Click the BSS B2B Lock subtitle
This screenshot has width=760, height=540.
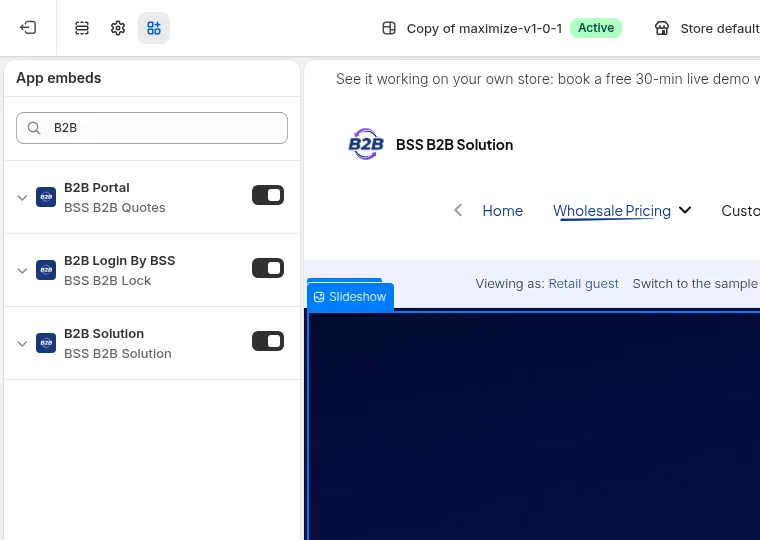pyautogui.click(x=107, y=281)
